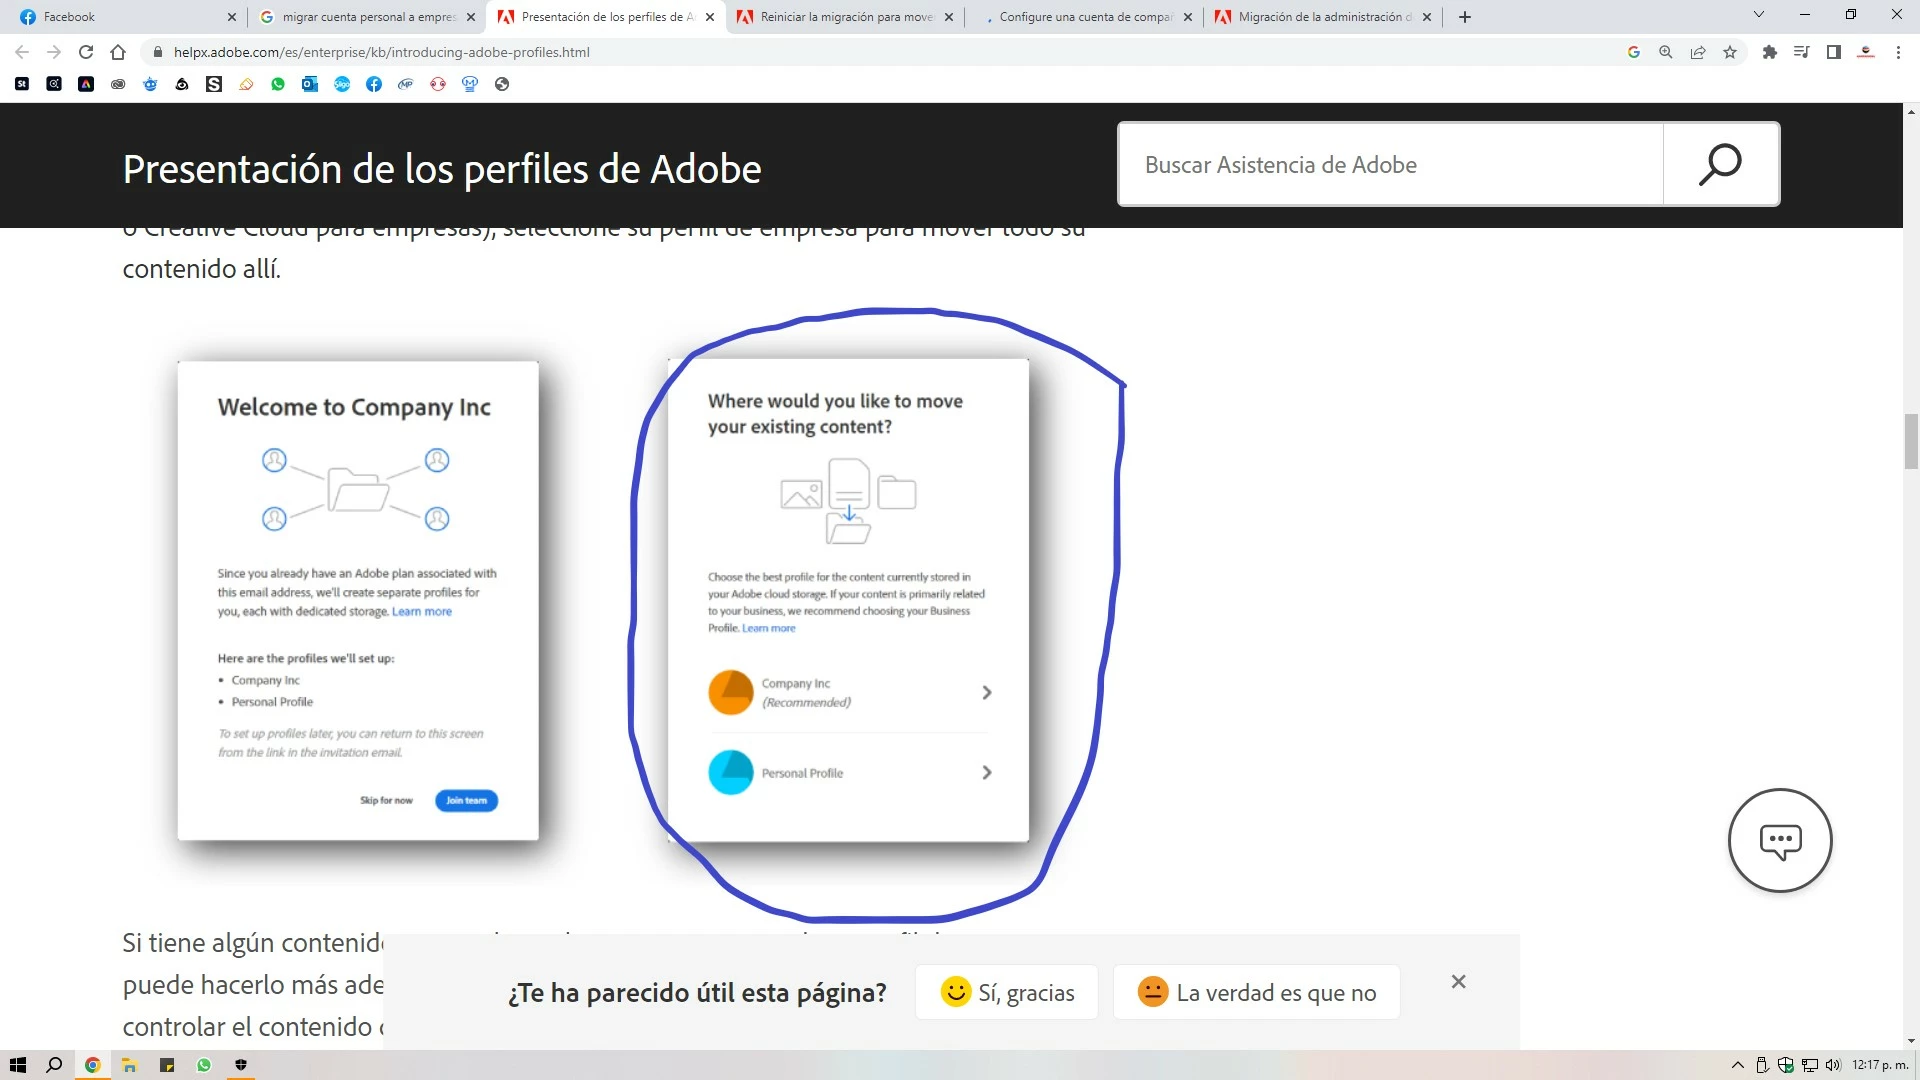Open the Chrome three-dot menu

[1898, 52]
